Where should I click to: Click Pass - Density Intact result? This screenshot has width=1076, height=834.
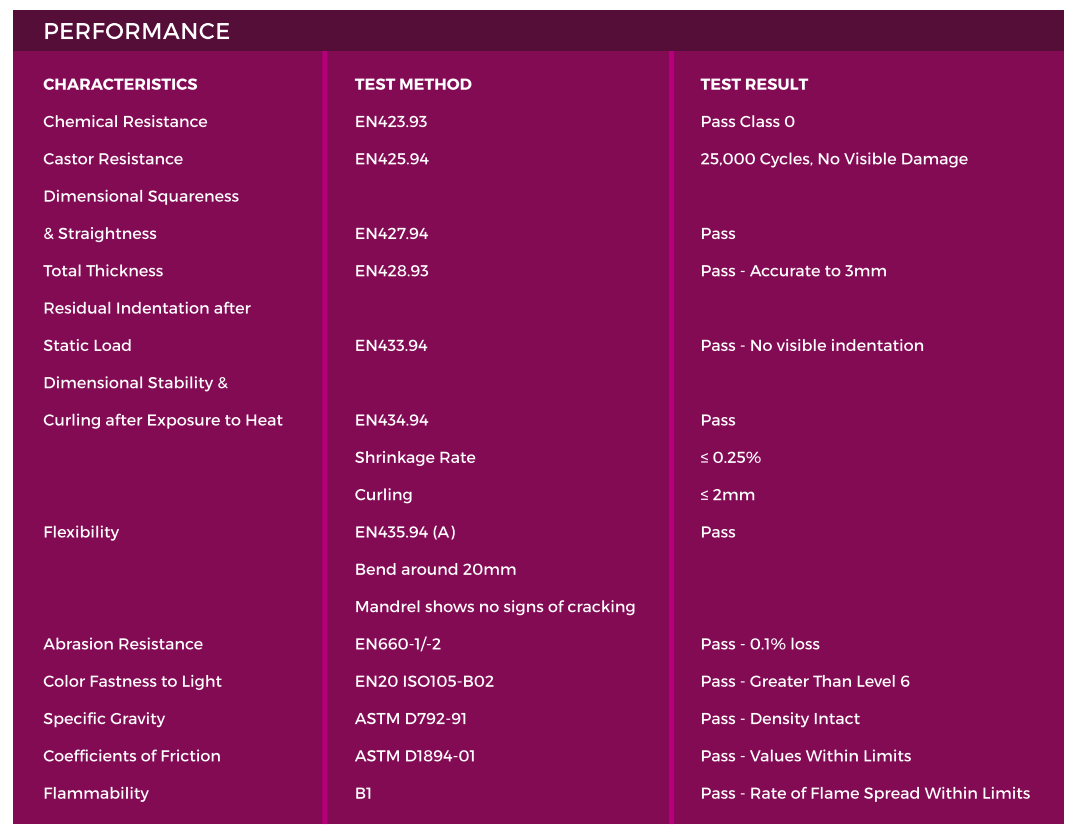(x=780, y=719)
